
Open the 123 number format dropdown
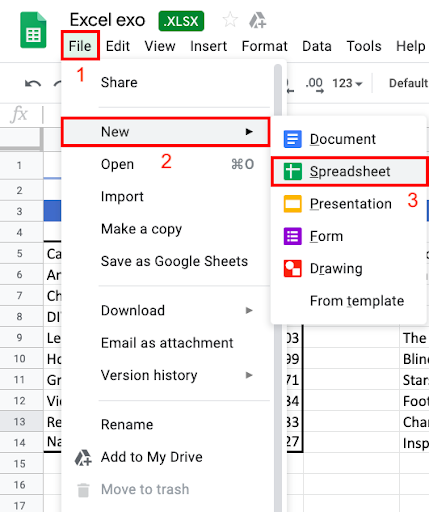(x=347, y=83)
